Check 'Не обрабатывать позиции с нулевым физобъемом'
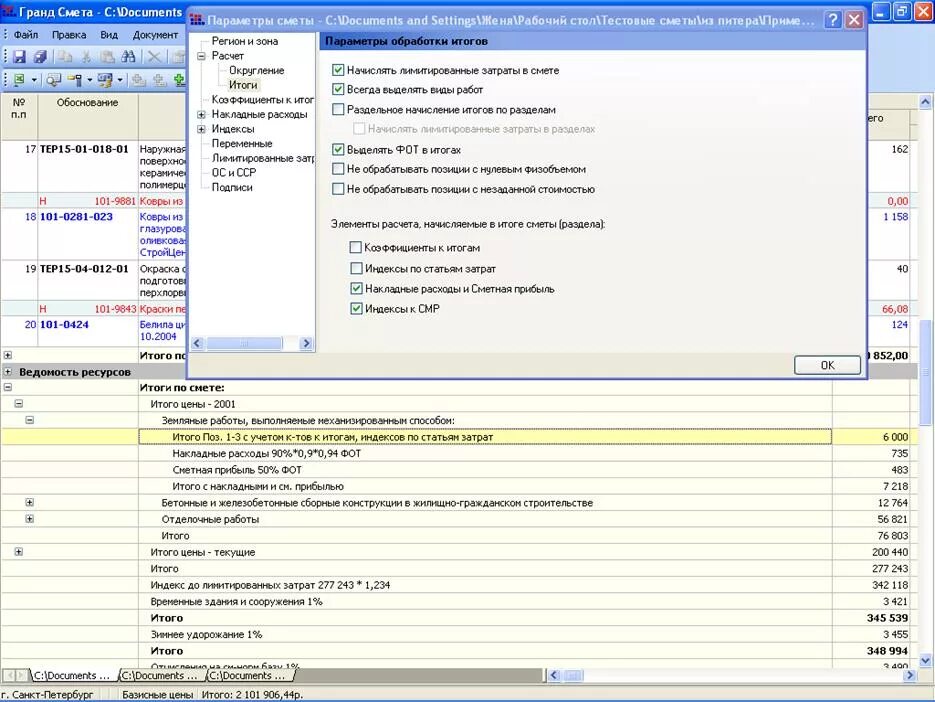This screenshot has width=935, height=702. click(338, 169)
